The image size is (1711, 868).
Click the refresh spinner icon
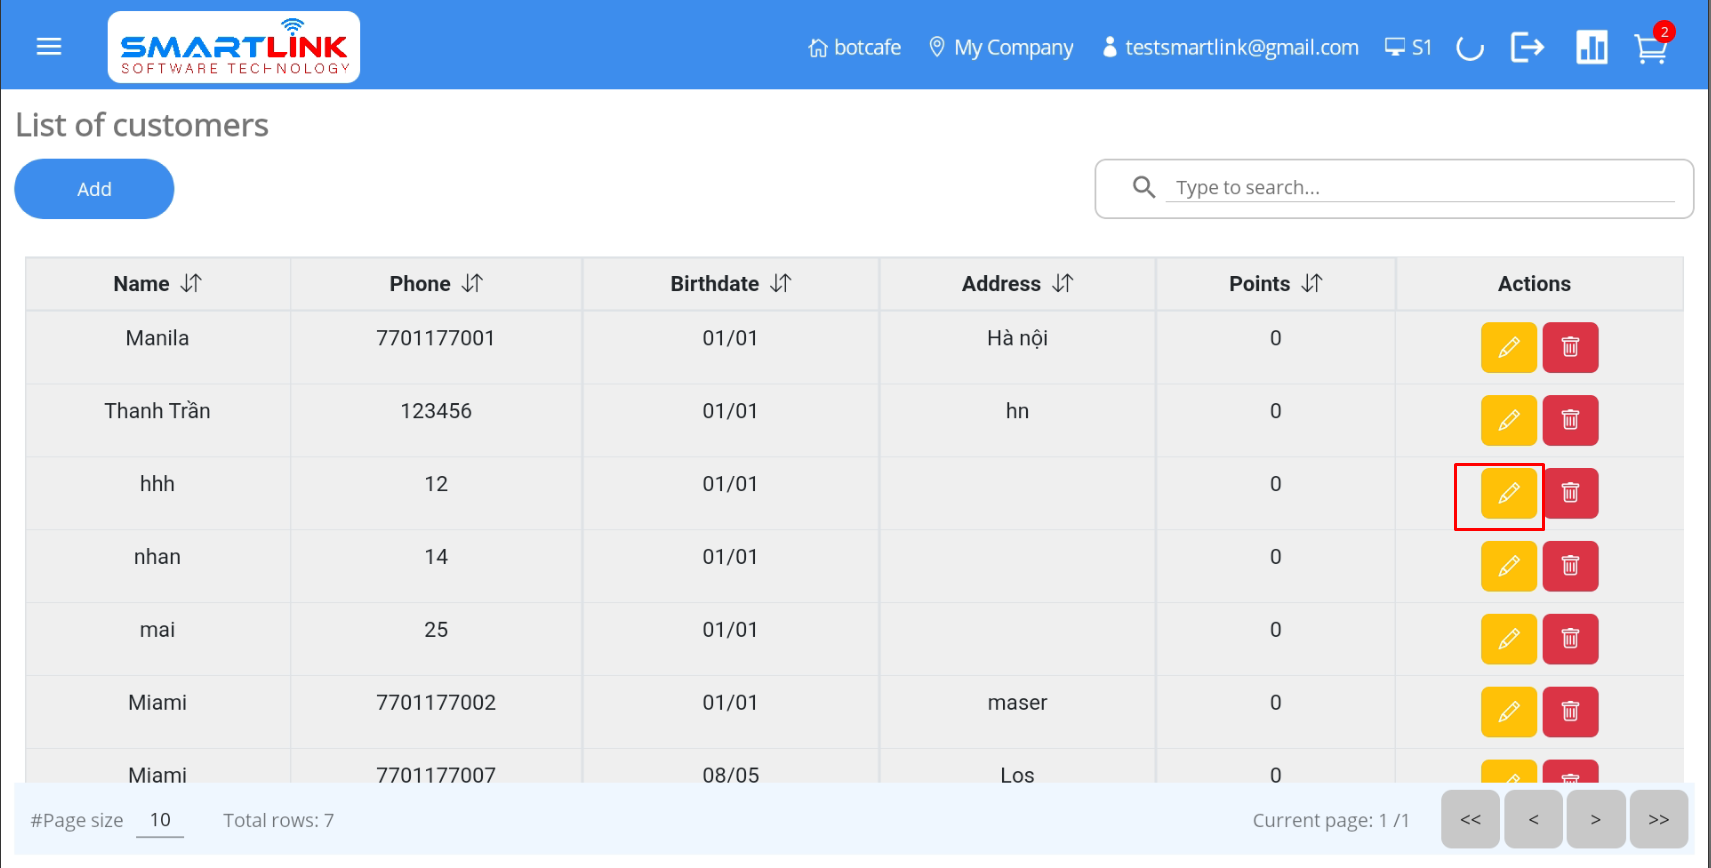point(1469,47)
